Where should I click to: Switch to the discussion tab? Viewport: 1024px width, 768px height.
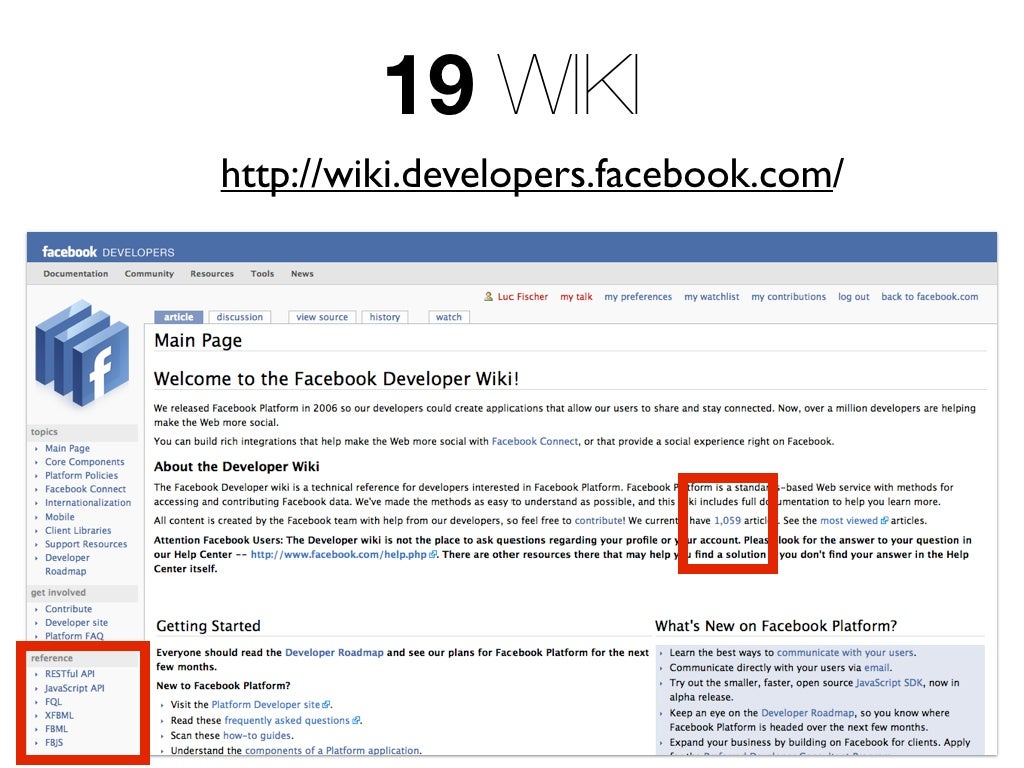240,317
